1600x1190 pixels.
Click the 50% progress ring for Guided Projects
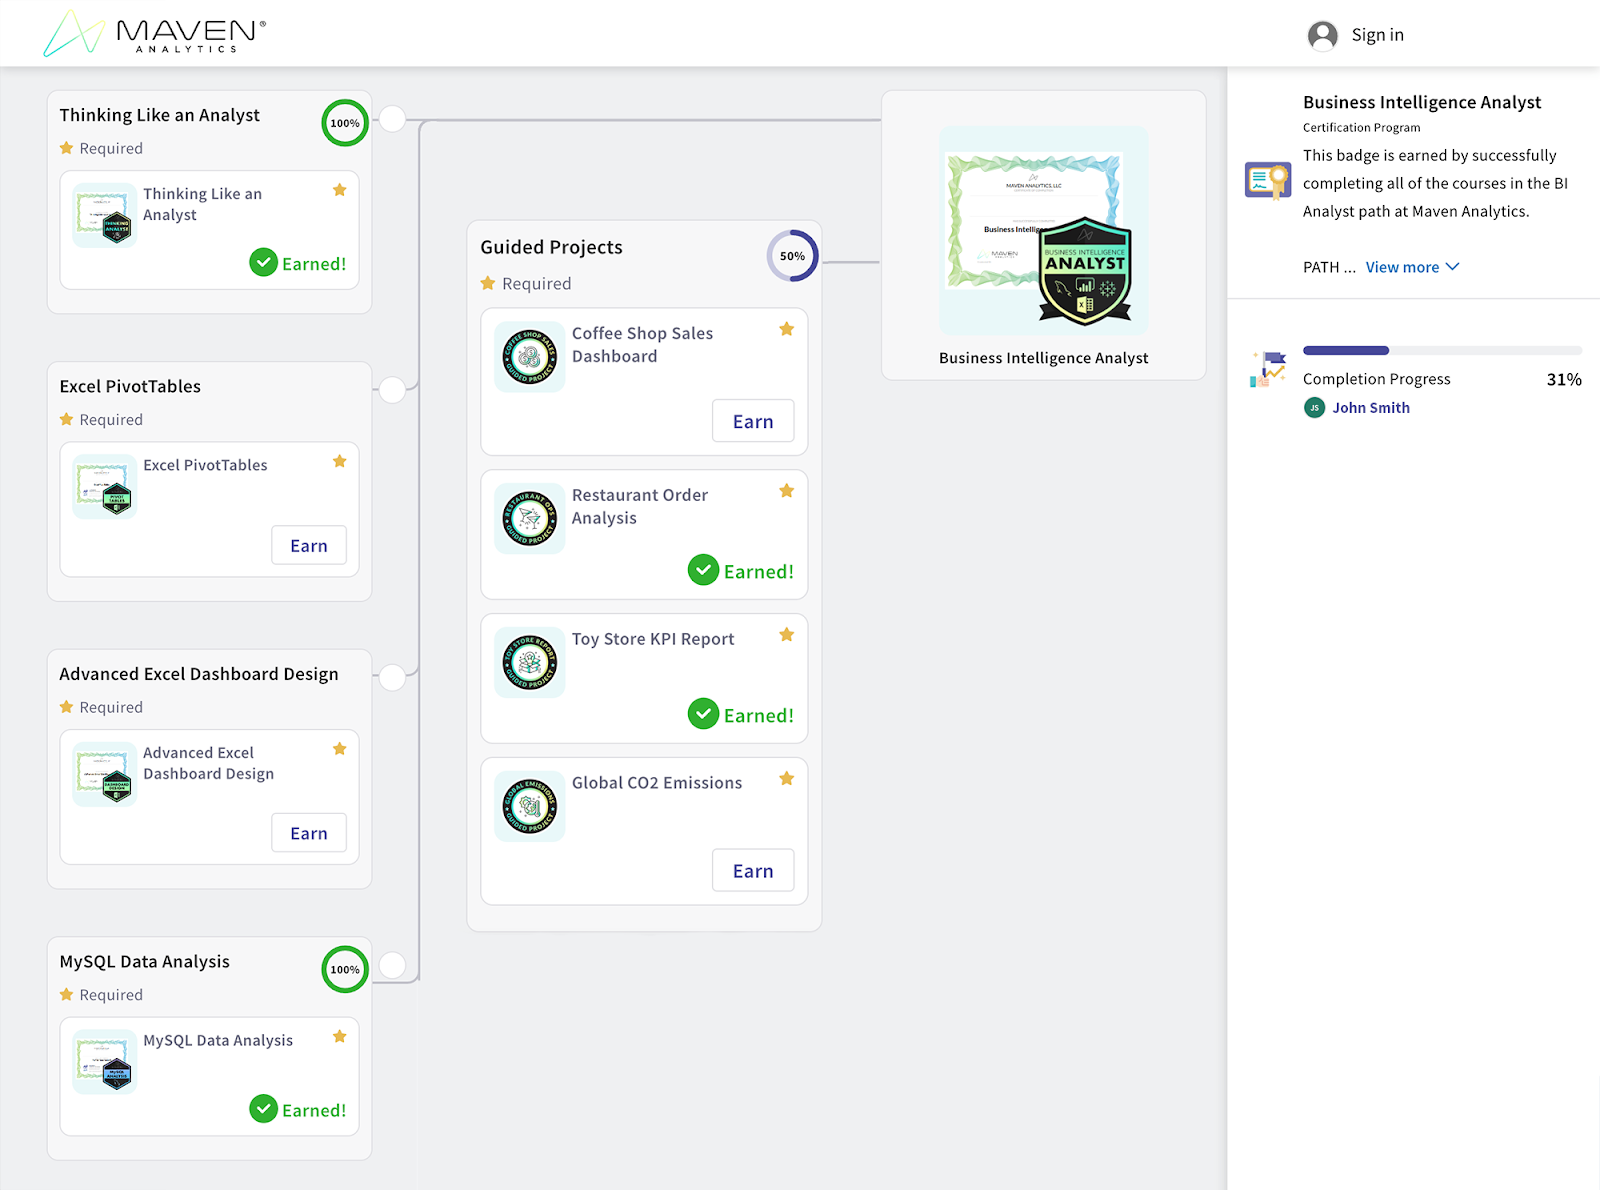pos(793,256)
